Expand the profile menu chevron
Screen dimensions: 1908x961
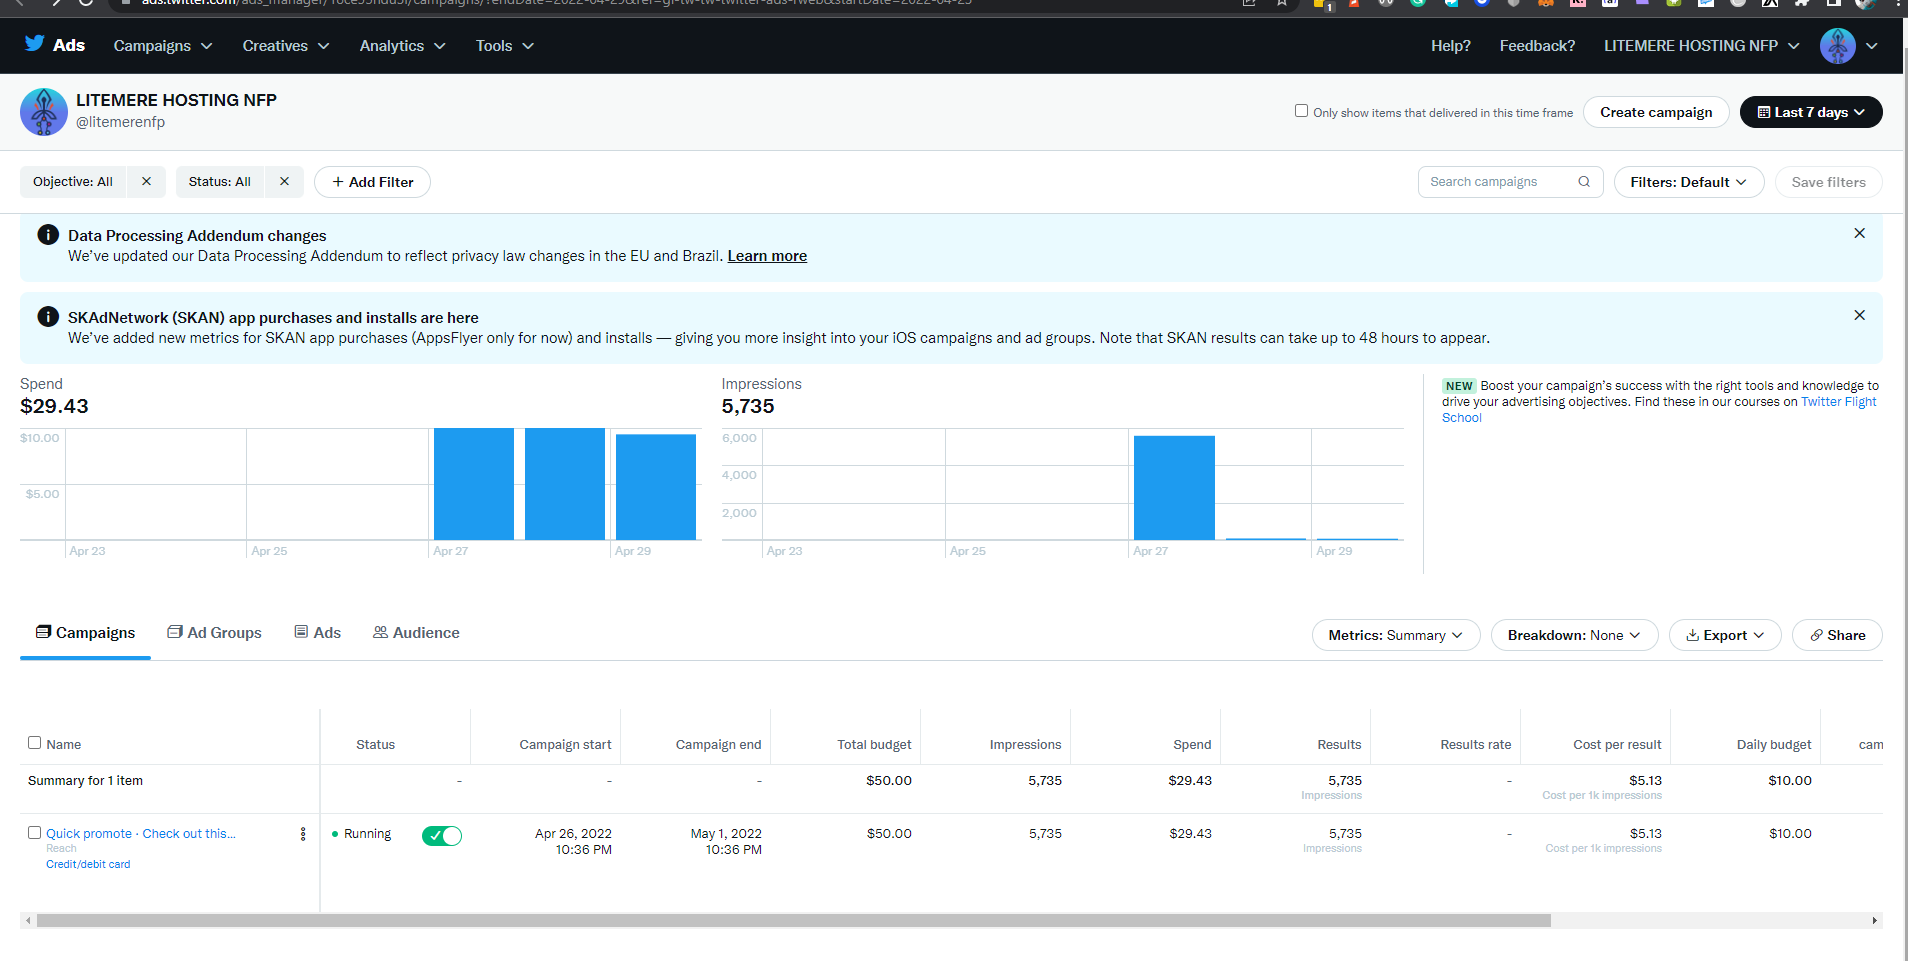pyautogui.click(x=1872, y=46)
